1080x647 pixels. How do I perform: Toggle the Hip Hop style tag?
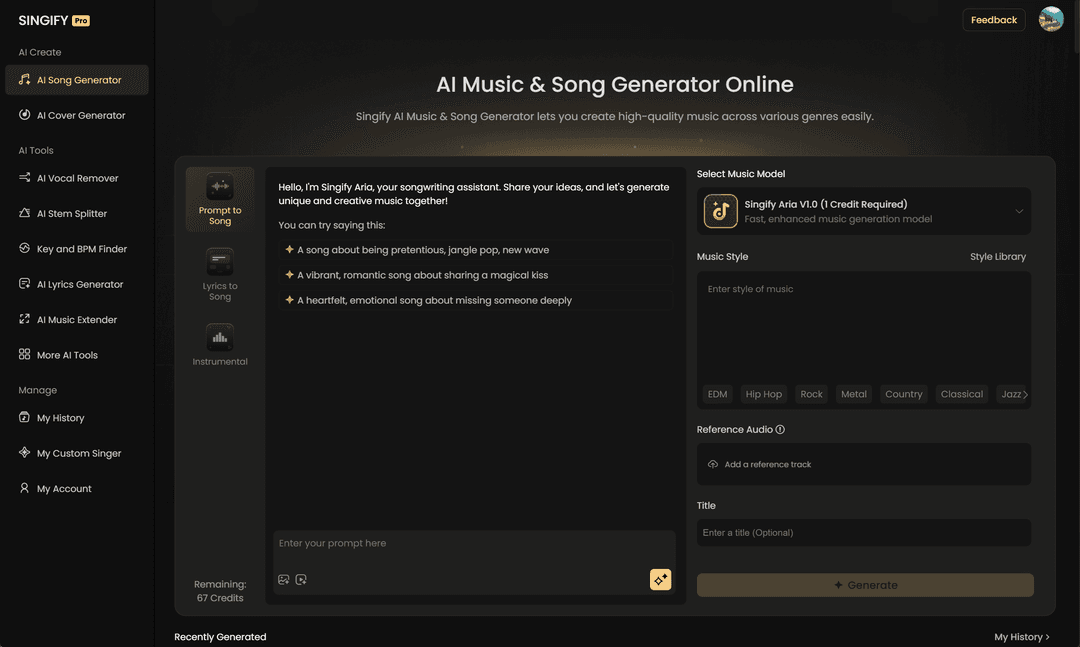pos(763,393)
